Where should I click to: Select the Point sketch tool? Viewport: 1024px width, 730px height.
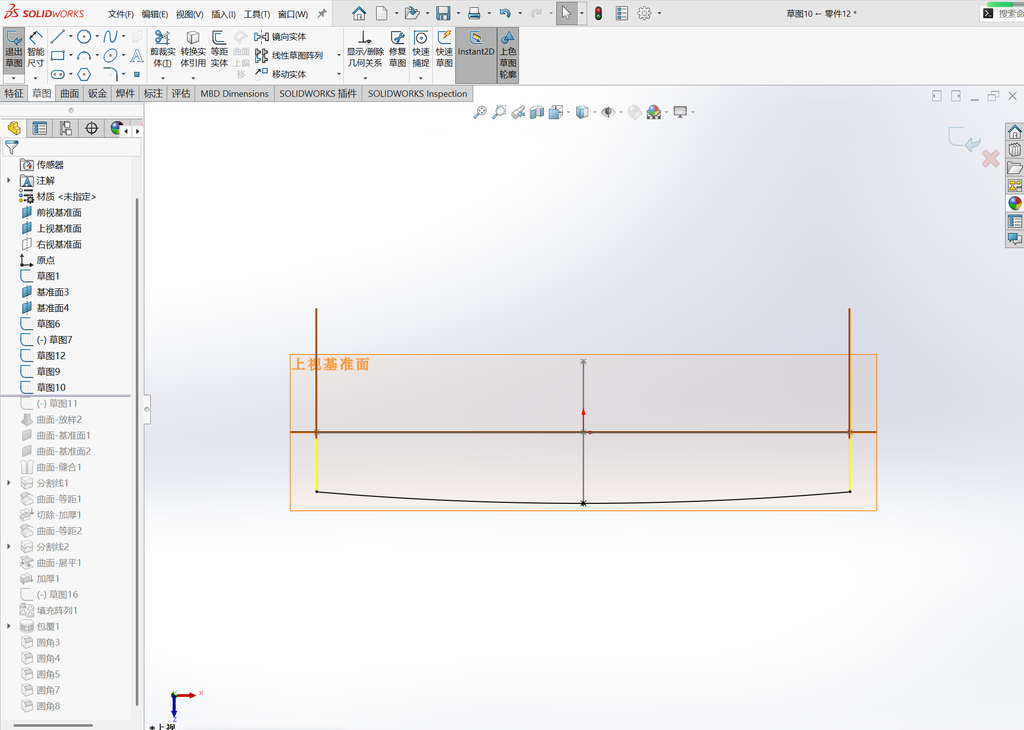[136, 74]
